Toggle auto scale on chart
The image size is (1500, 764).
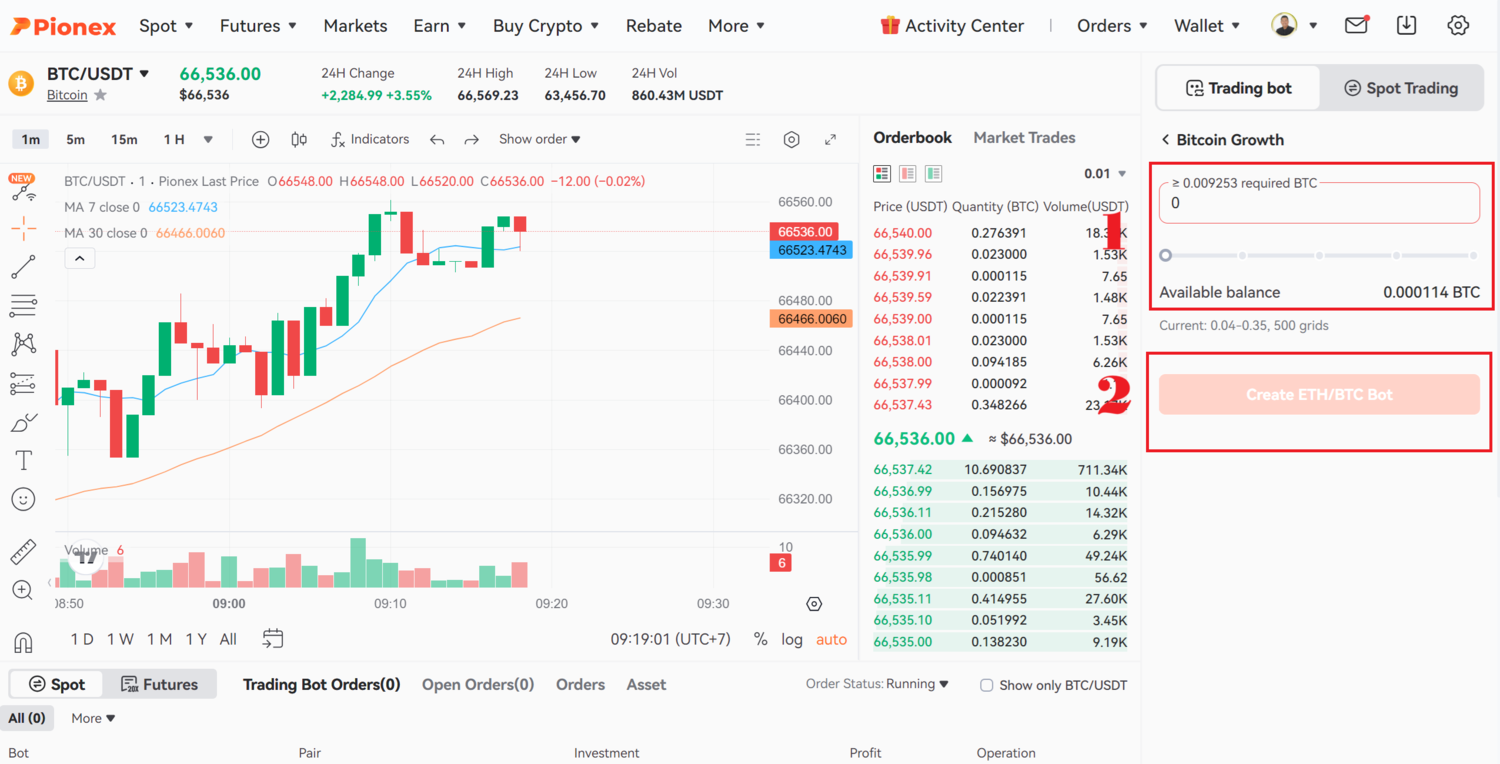point(831,639)
